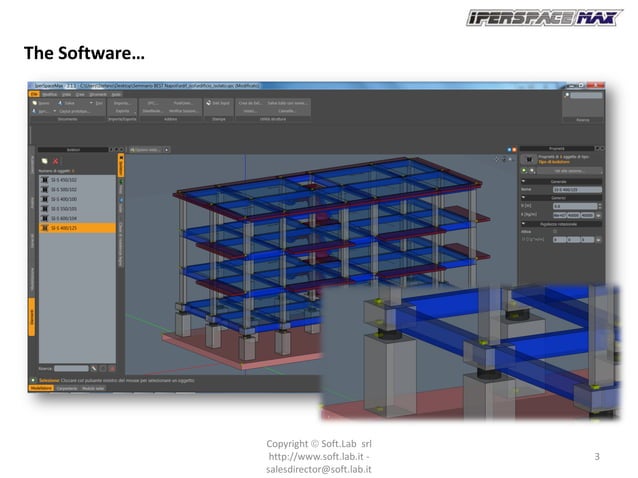Screen dimensions: 638x478
Task: Click the Nome field in the properties panel
Action: pyautogui.click(x=574, y=189)
